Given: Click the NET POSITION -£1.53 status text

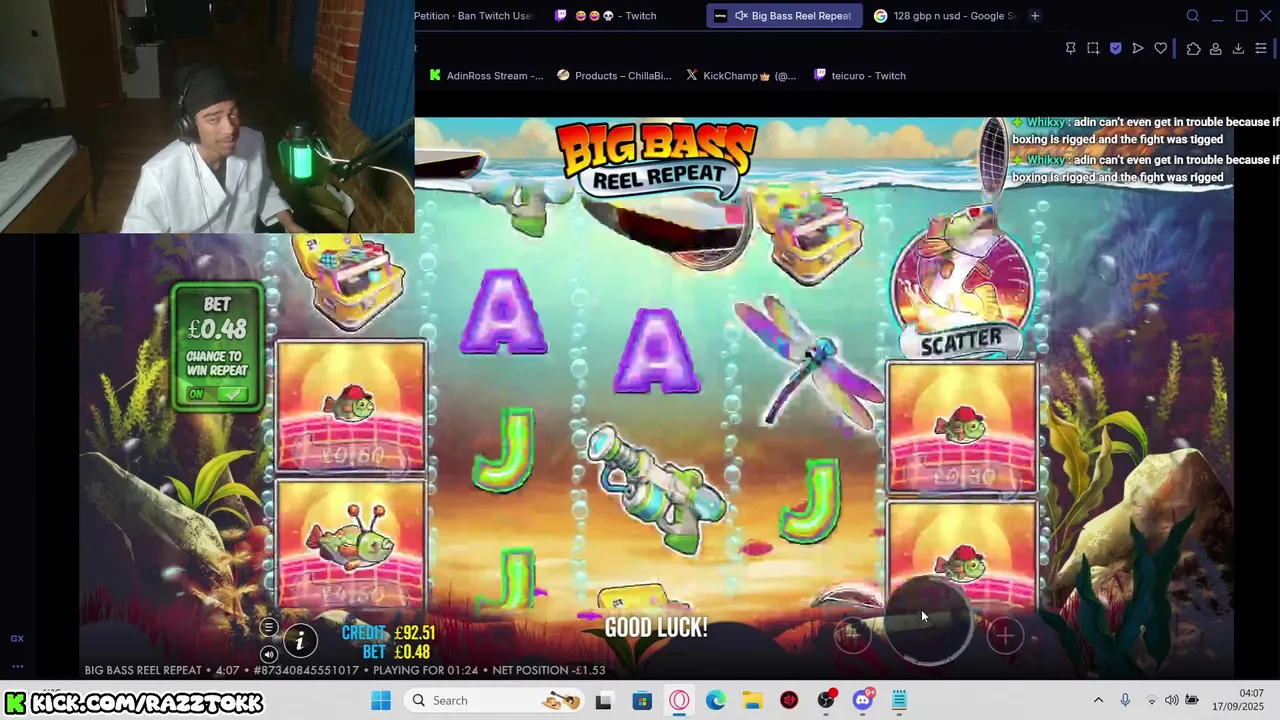Looking at the screenshot, I should coord(549,670).
